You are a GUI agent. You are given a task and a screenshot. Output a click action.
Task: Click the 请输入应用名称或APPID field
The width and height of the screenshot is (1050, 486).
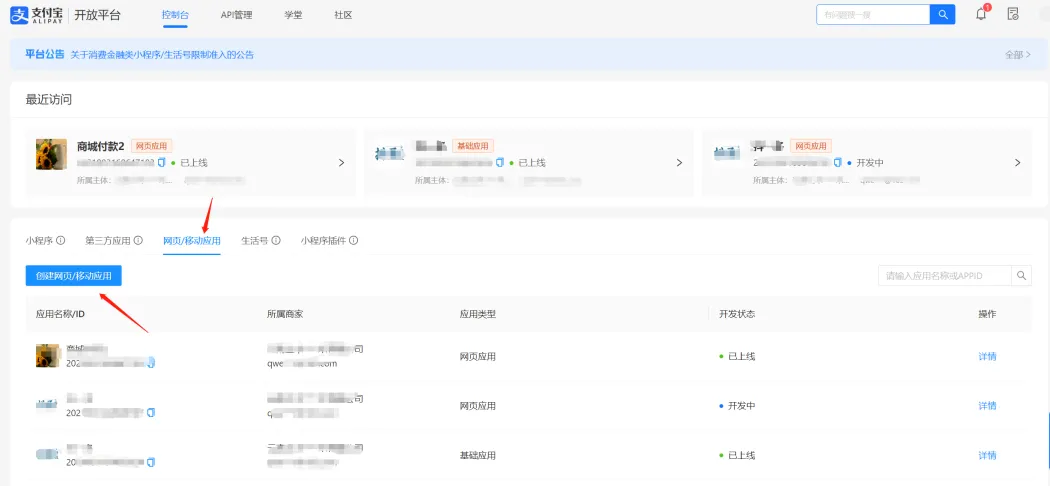coord(944,276)
